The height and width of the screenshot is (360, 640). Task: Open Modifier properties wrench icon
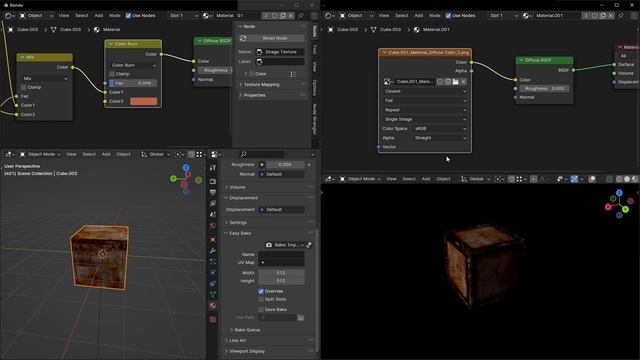(x=213, y=250)
